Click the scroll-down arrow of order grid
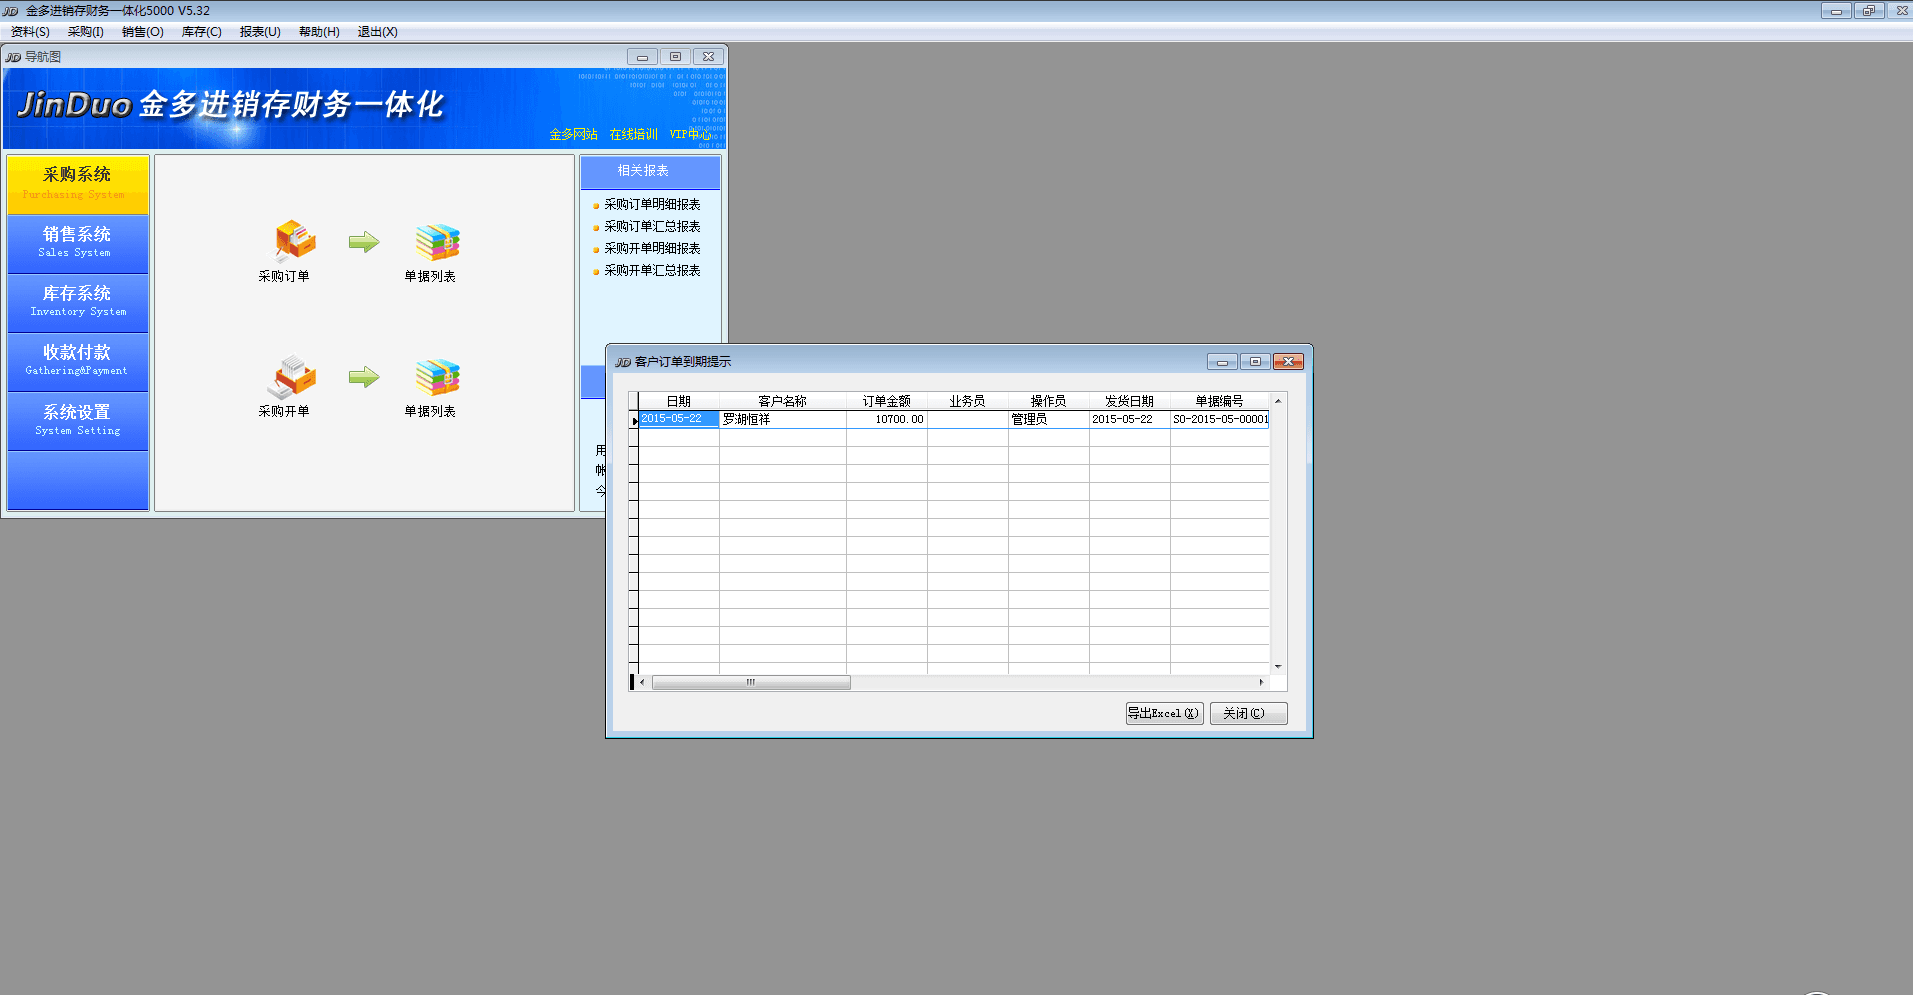 1277,667
